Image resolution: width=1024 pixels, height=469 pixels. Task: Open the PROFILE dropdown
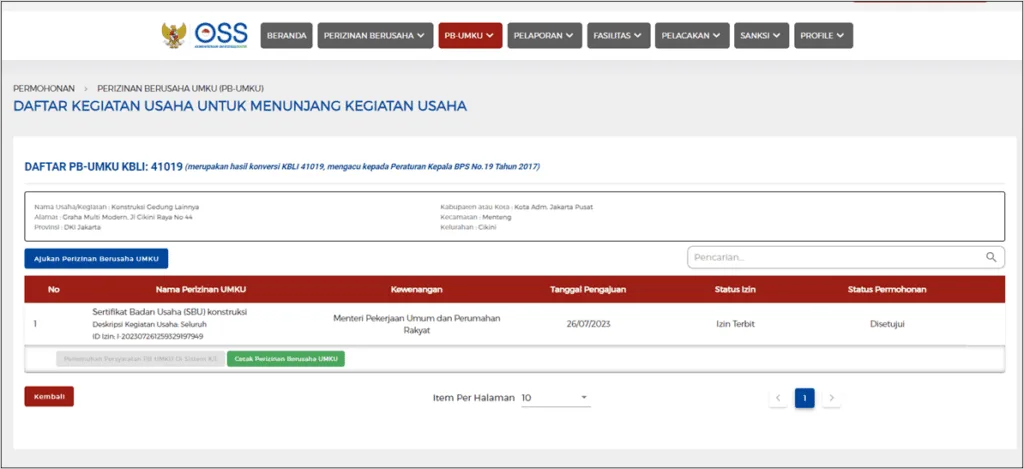[824, 36]
